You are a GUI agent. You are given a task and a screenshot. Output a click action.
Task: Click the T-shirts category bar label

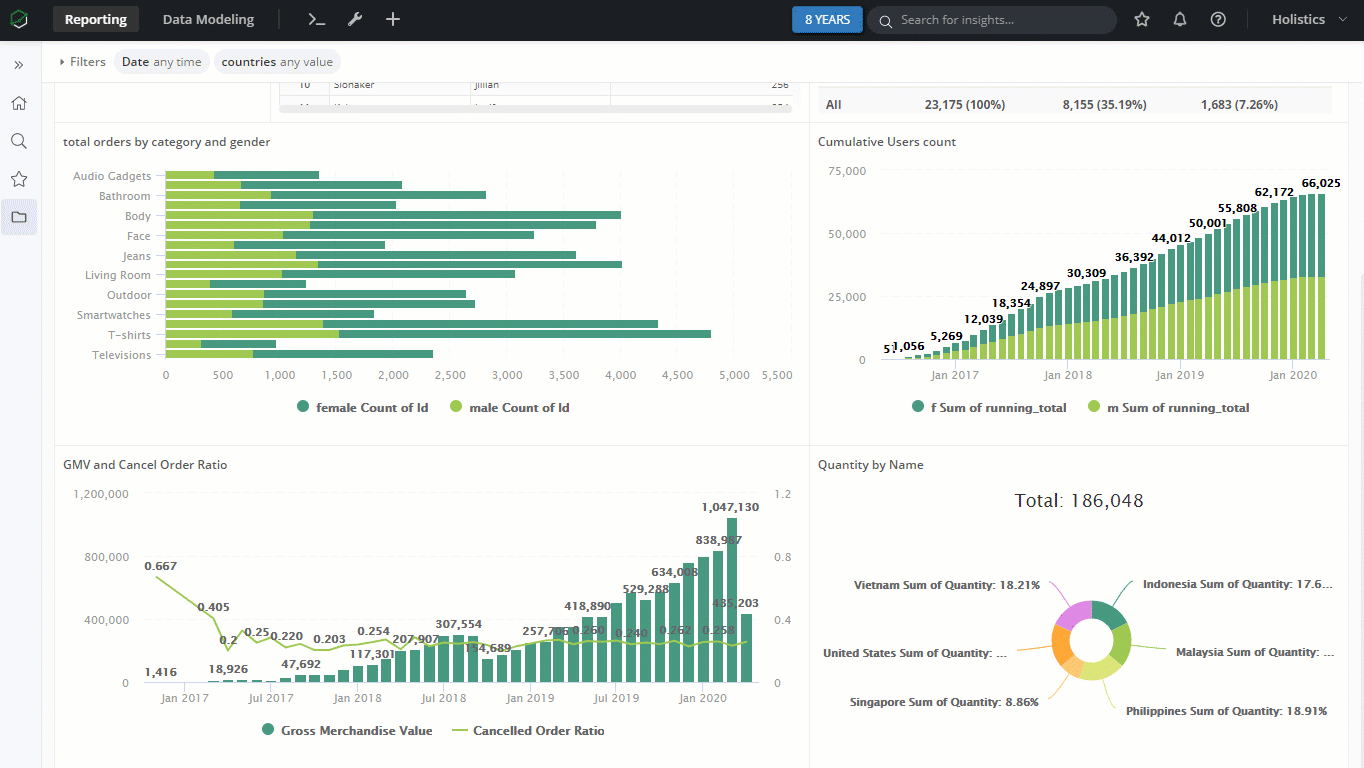130,335
